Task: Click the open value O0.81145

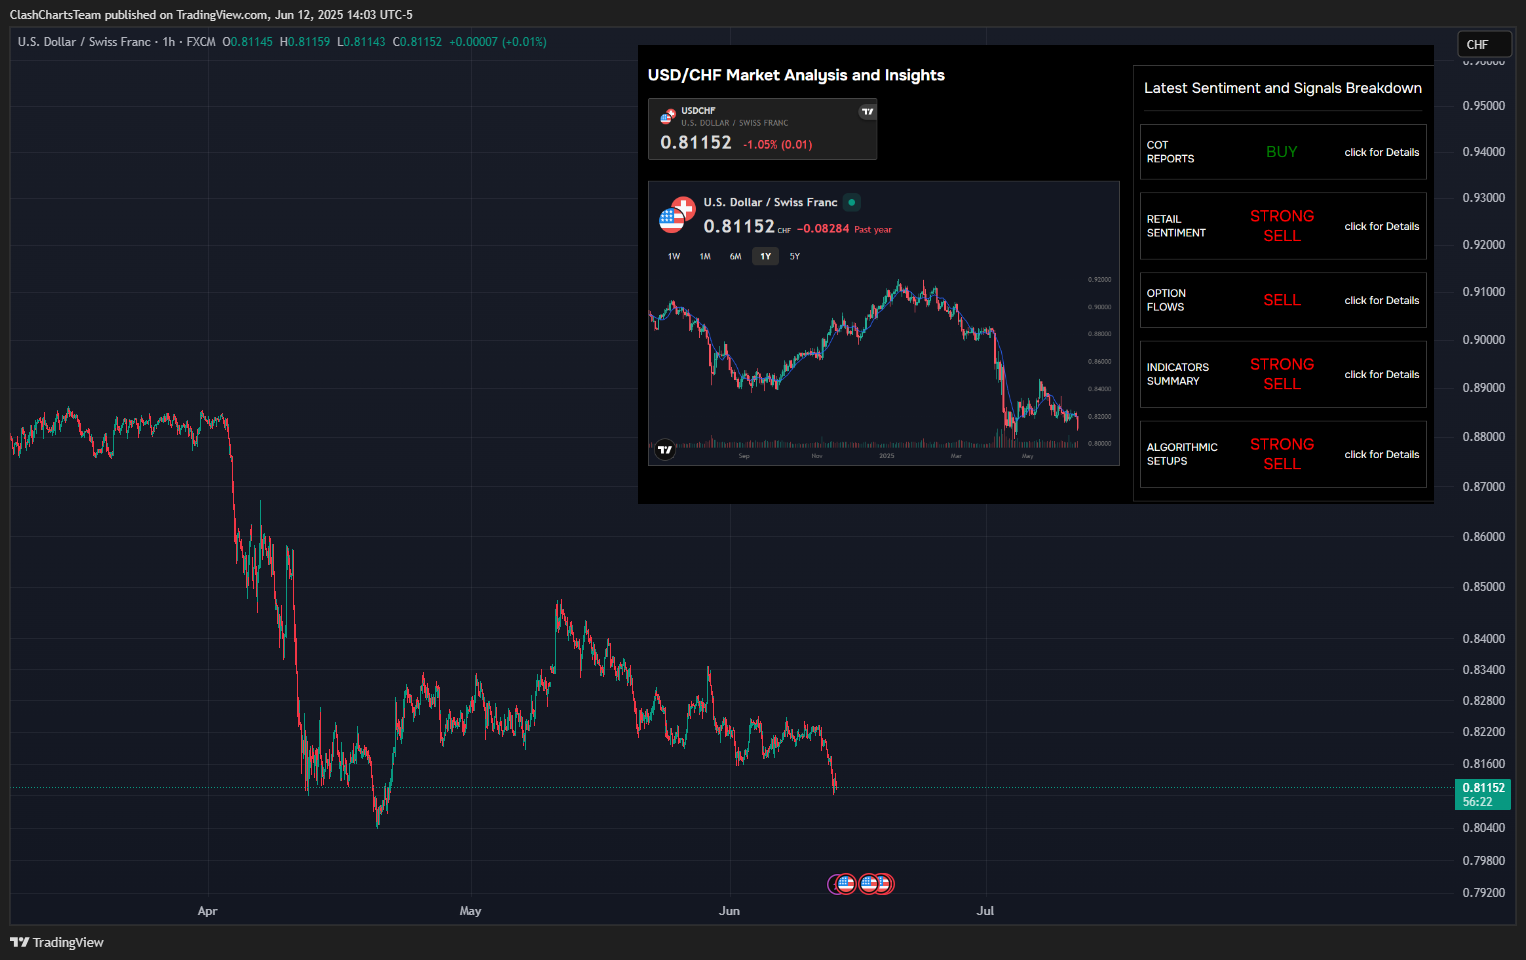Action: (x=248, y=42)
